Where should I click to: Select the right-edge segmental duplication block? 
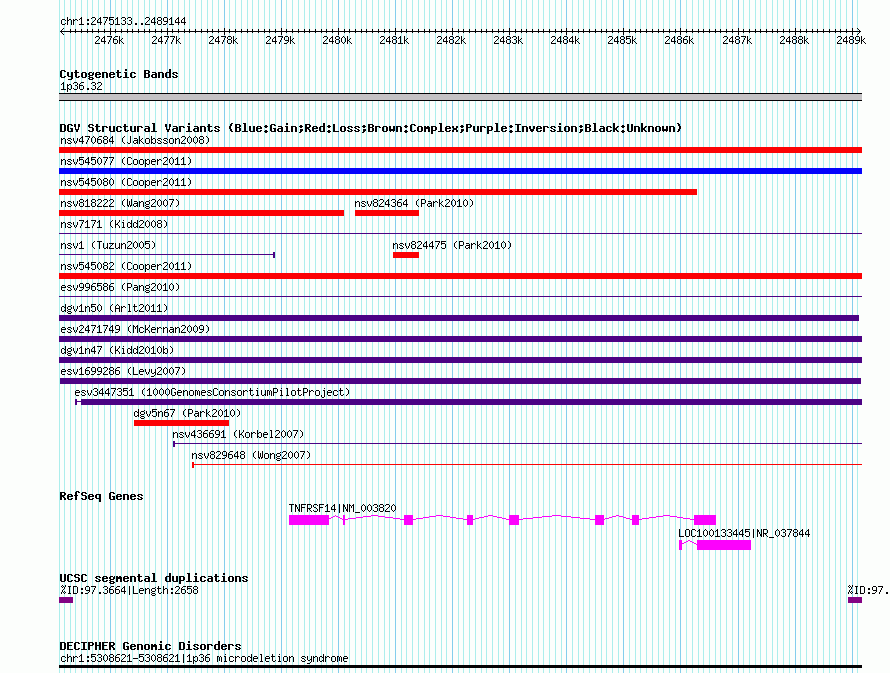tap(855, 600)
